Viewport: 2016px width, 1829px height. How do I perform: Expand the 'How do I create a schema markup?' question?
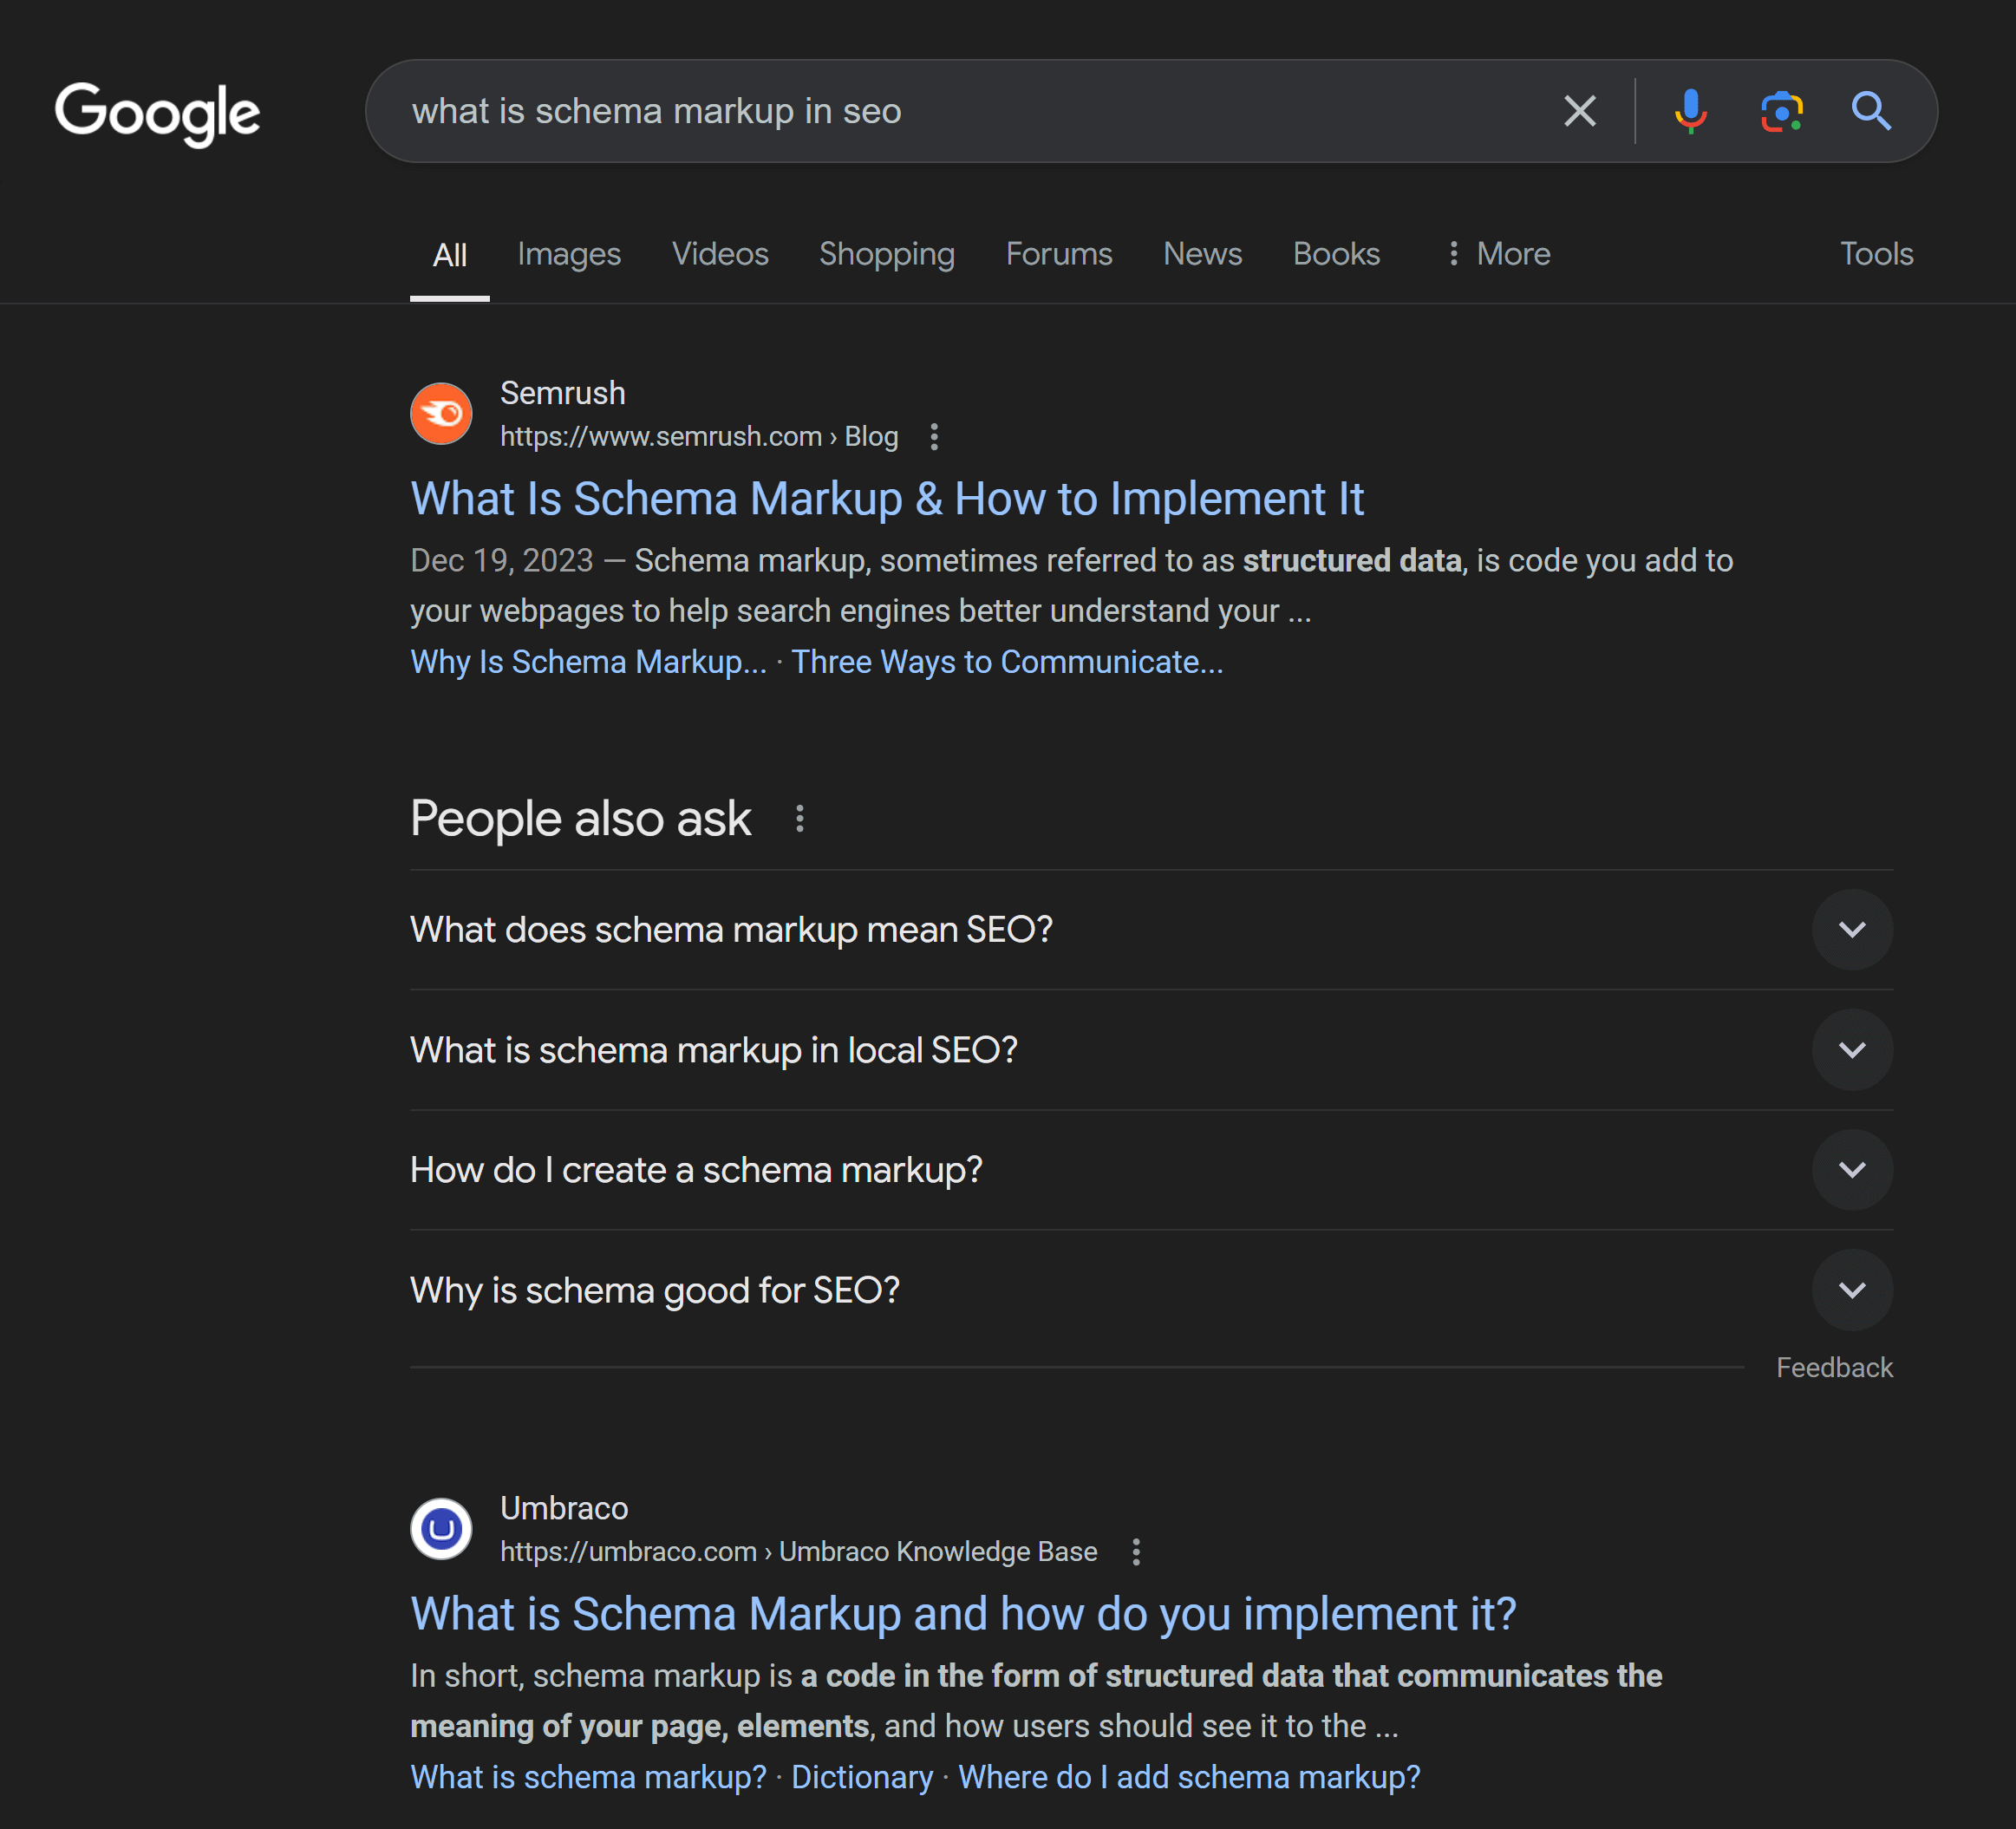[x=1853, y=1170]
